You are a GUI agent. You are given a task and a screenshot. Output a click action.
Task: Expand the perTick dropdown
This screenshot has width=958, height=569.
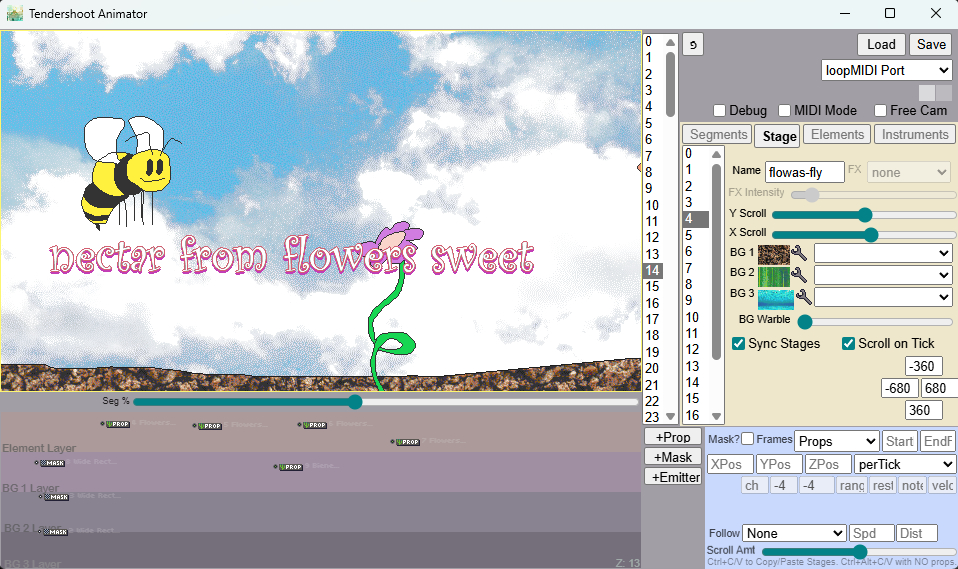pos(905,465)
